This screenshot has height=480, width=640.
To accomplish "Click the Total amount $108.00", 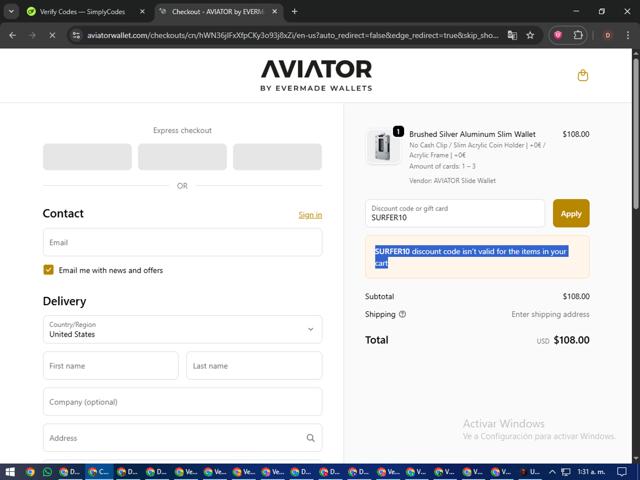I will [x=571, y=340].
